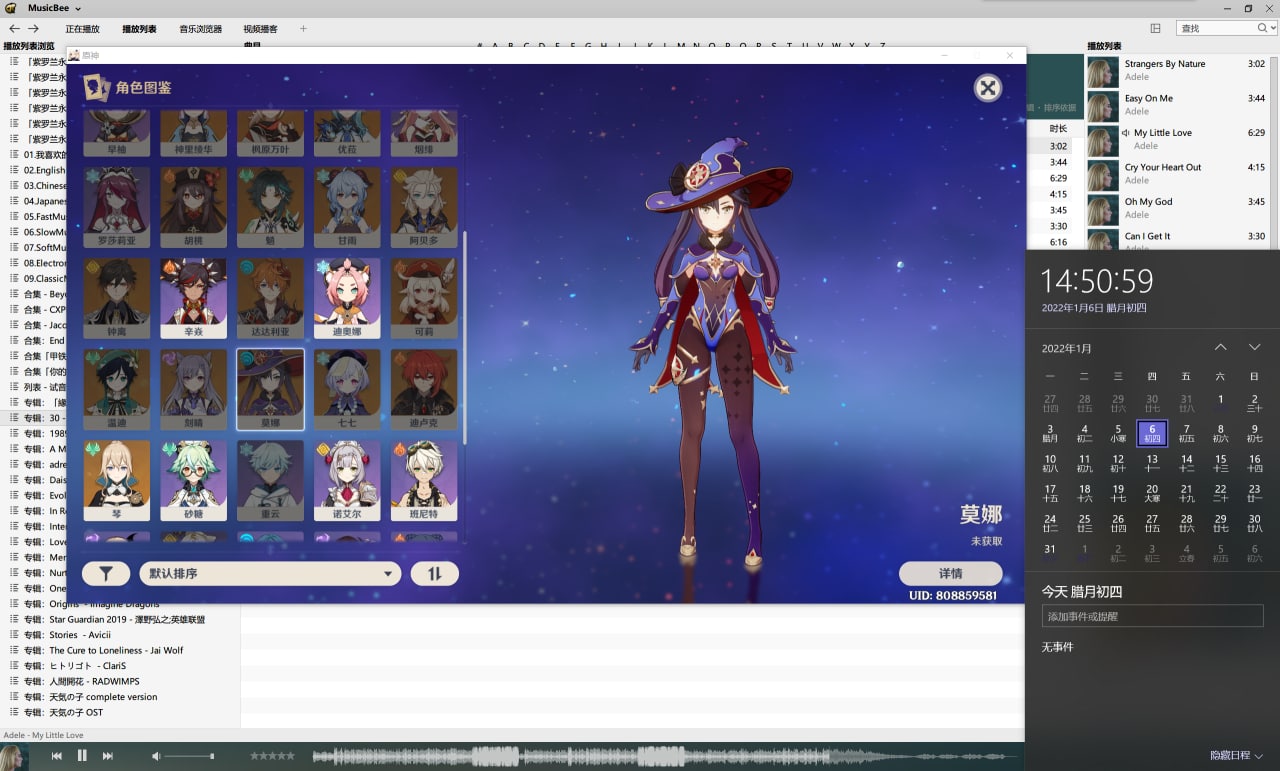
Task: Click the back arrow in MusicBee navigation
Action: click(x=14, y=29)
